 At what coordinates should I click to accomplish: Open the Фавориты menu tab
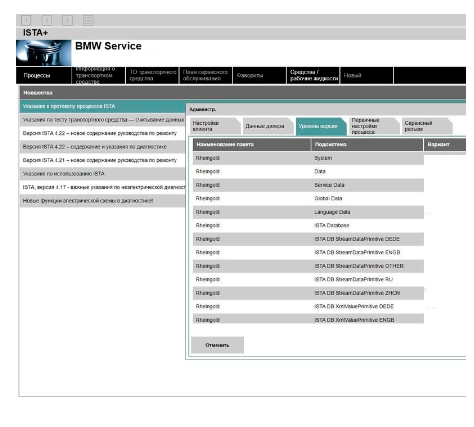tap(259, 75)
